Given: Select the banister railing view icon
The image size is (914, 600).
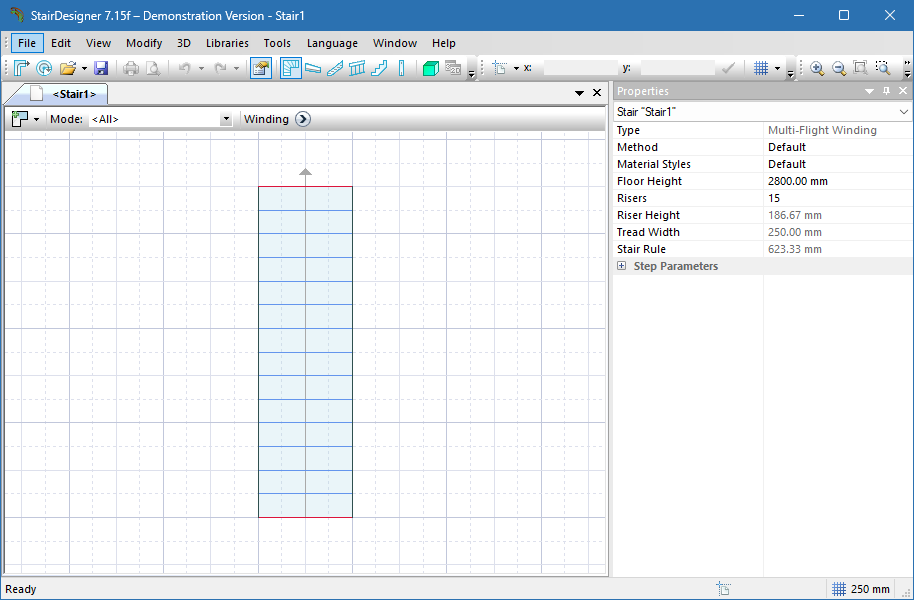Looking at the screenshot, I should pos(357,68).
